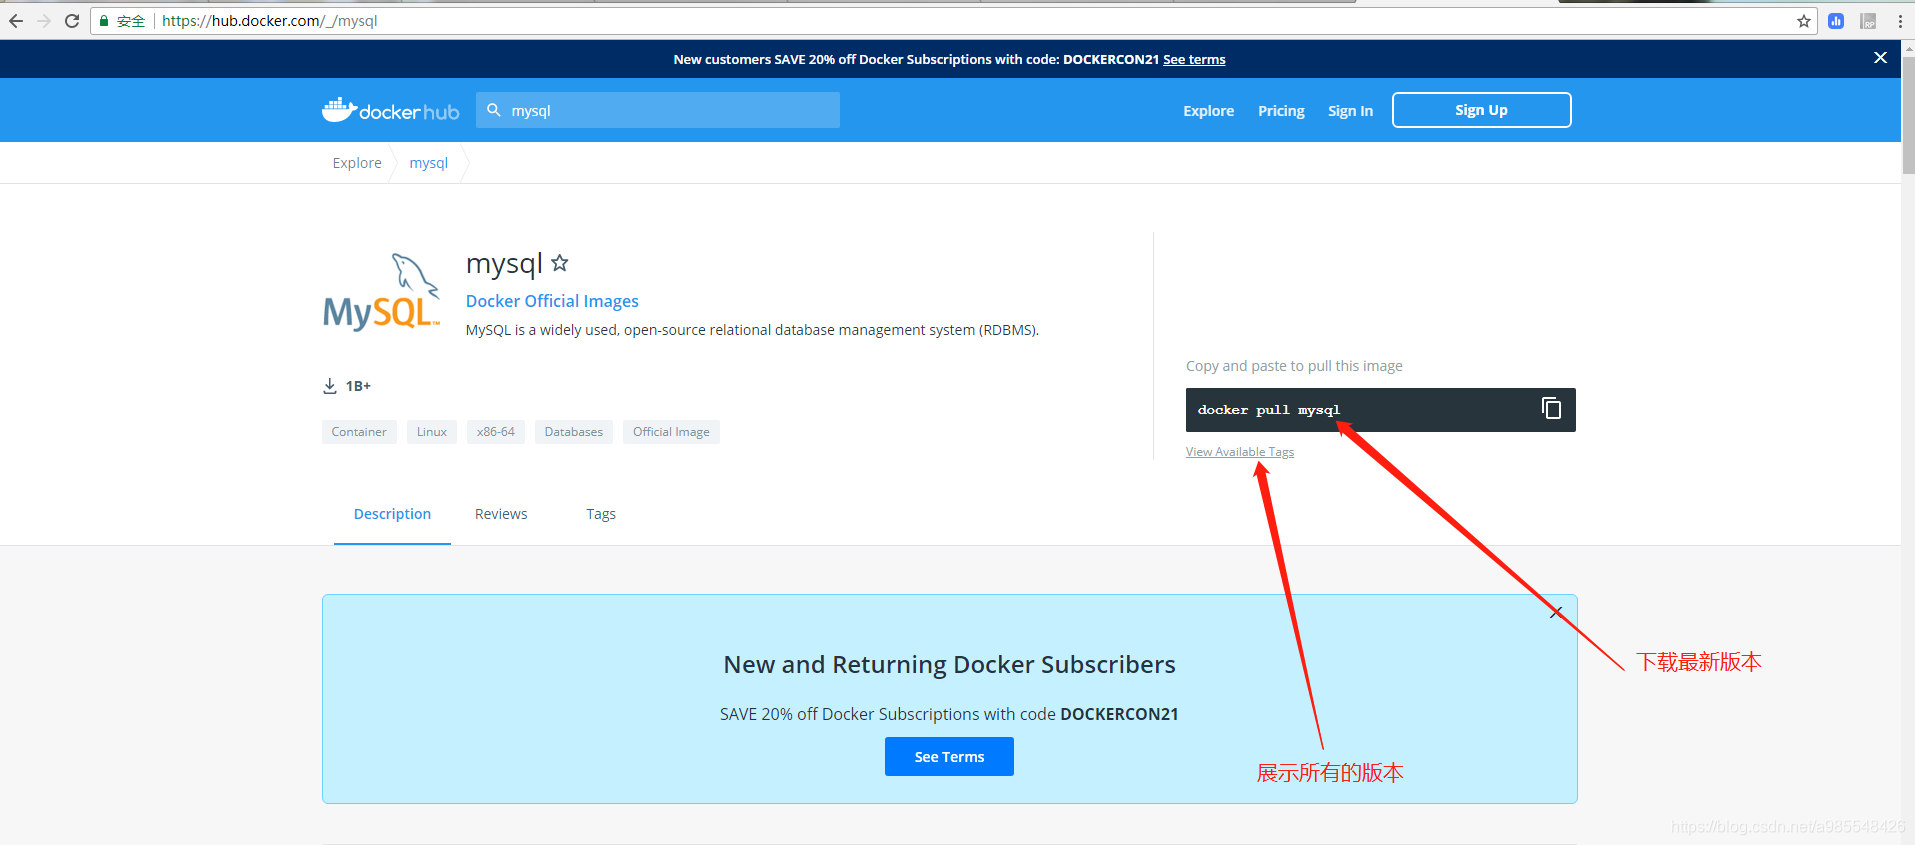Switch to the Reviews tab
The height and width of the screenshot is (845, 1915).
pyautogui.click(x=501, y=514)
